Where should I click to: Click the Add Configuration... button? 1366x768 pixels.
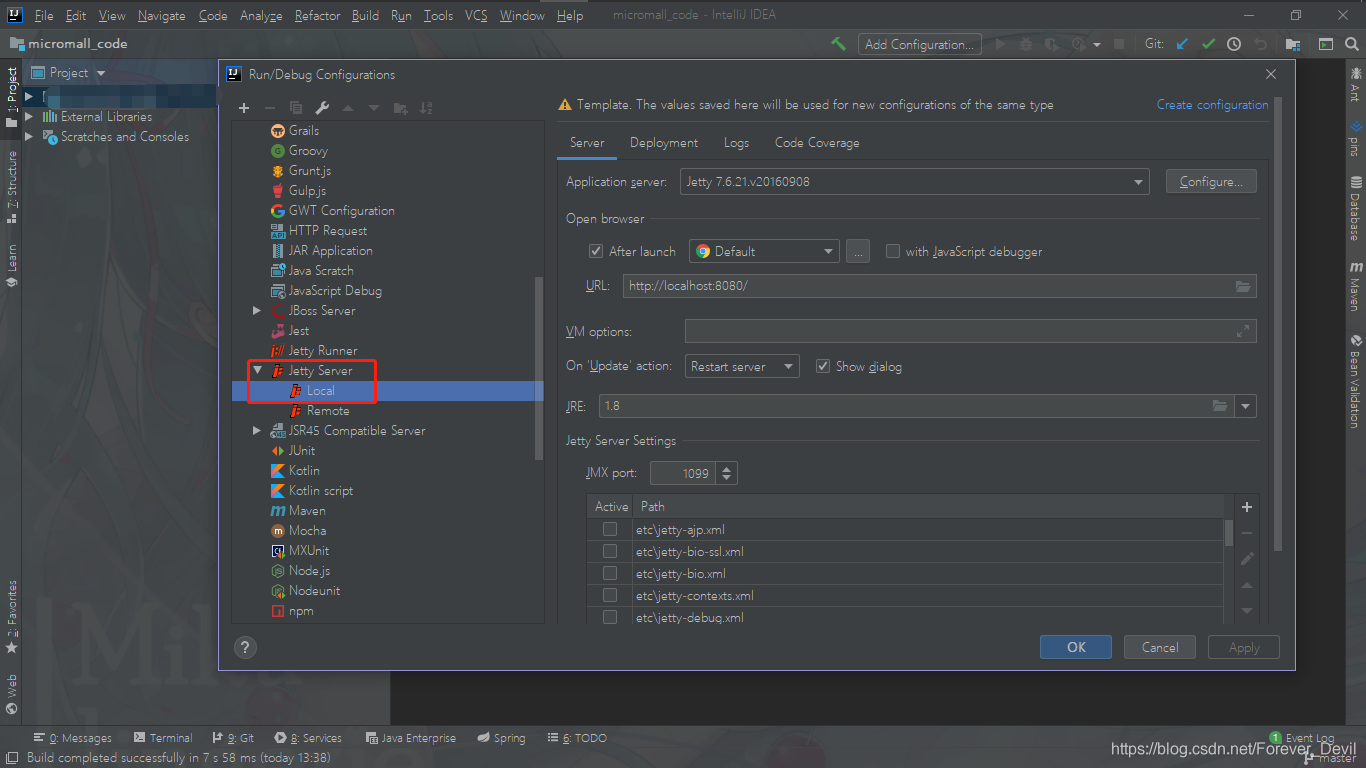[919, 44]
